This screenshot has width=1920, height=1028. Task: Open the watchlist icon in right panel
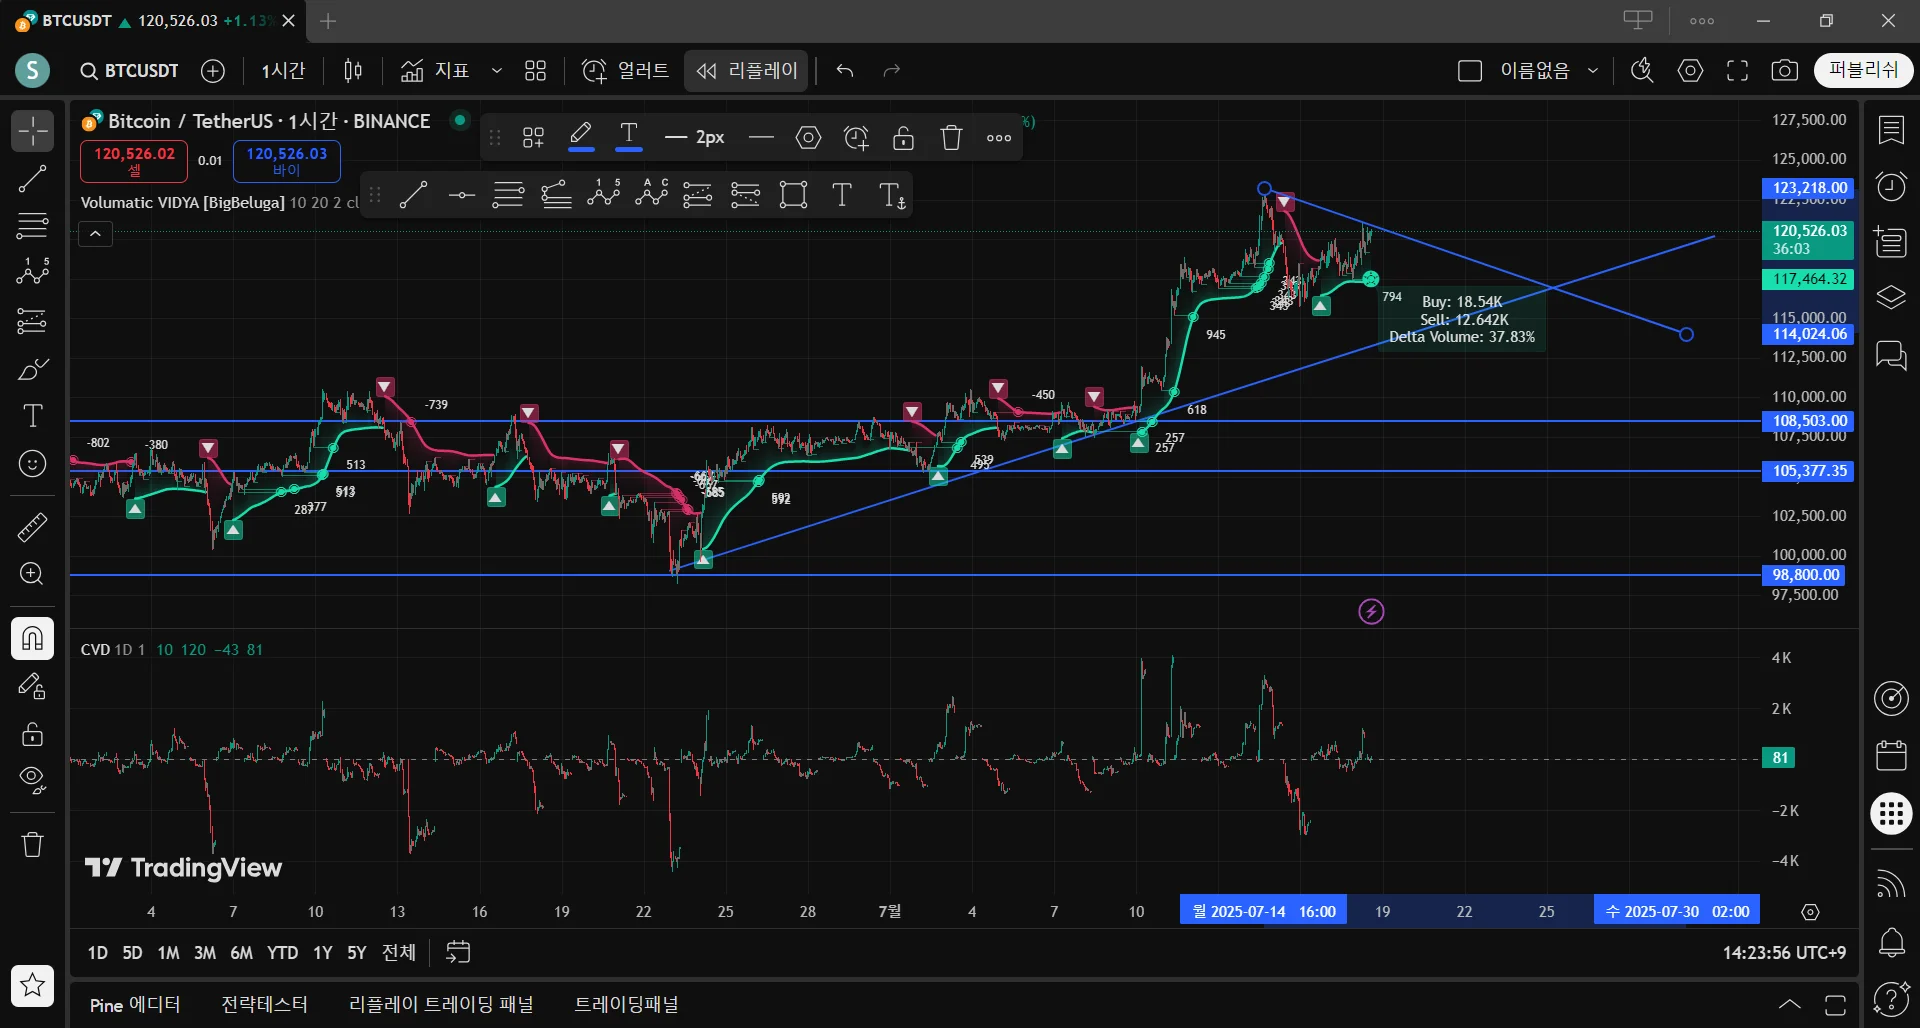tap(1891, 130)
